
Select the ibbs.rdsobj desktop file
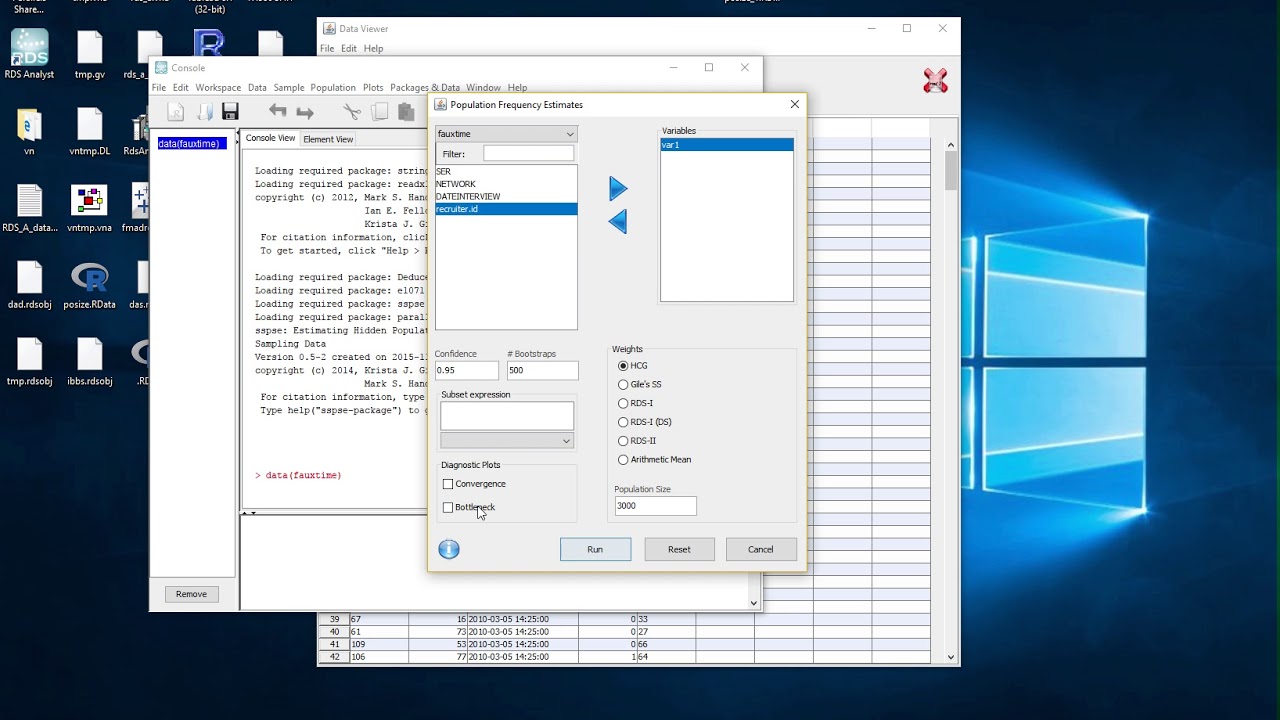coord(89,361)
